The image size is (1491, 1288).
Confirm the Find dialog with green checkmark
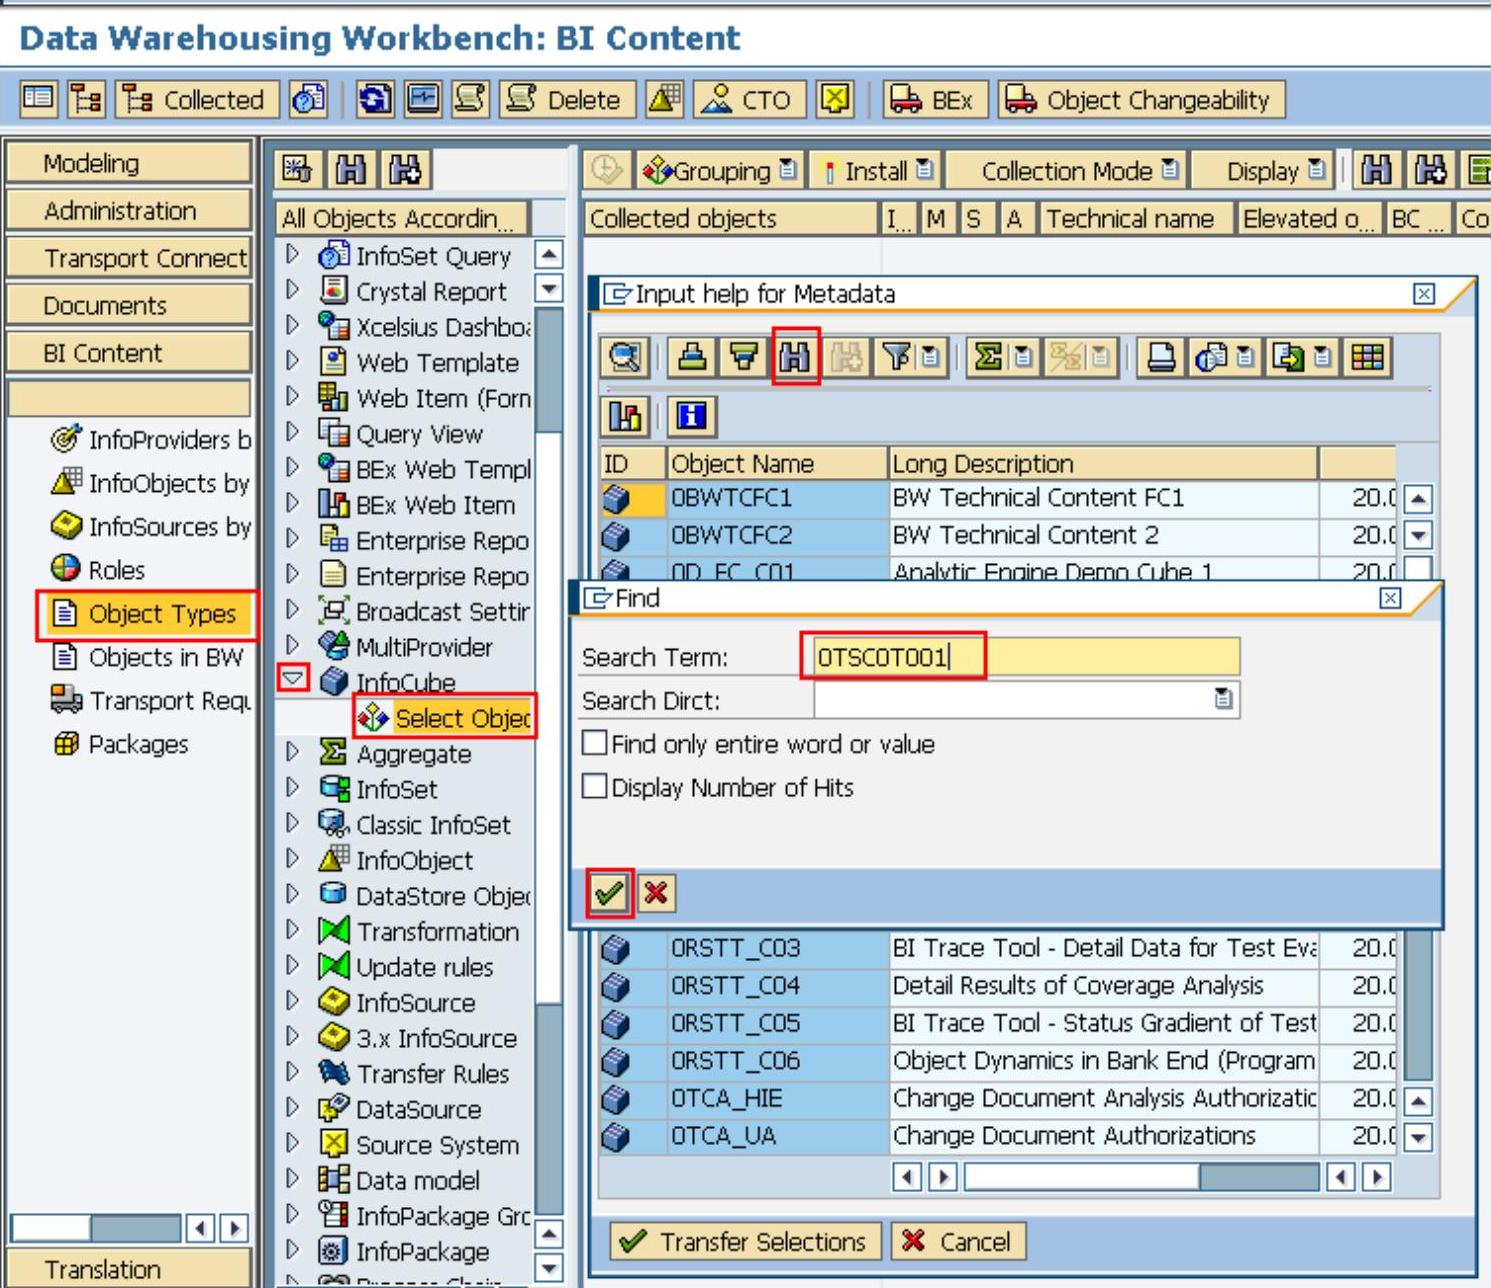(609, 892)
